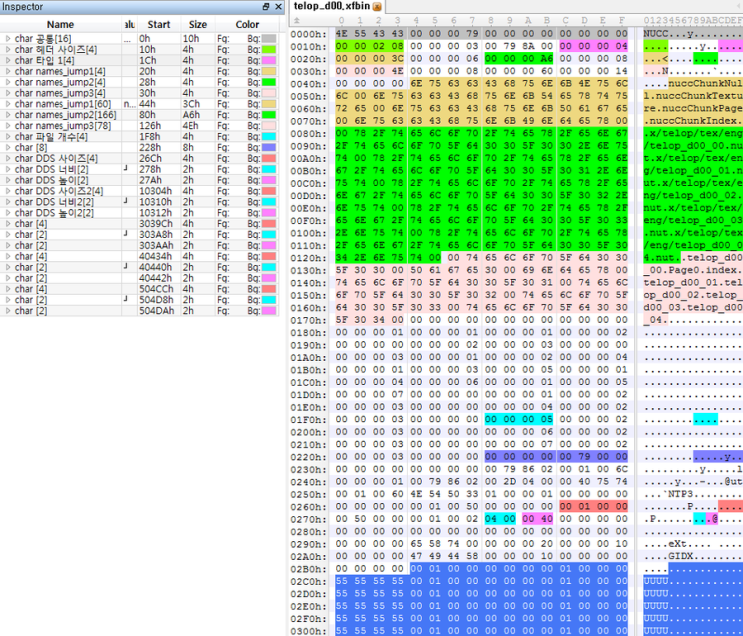Expand char names_jump2[166] entry
Image resolution: width=743 pixels, height=636 pixels.
click(8, 115)
